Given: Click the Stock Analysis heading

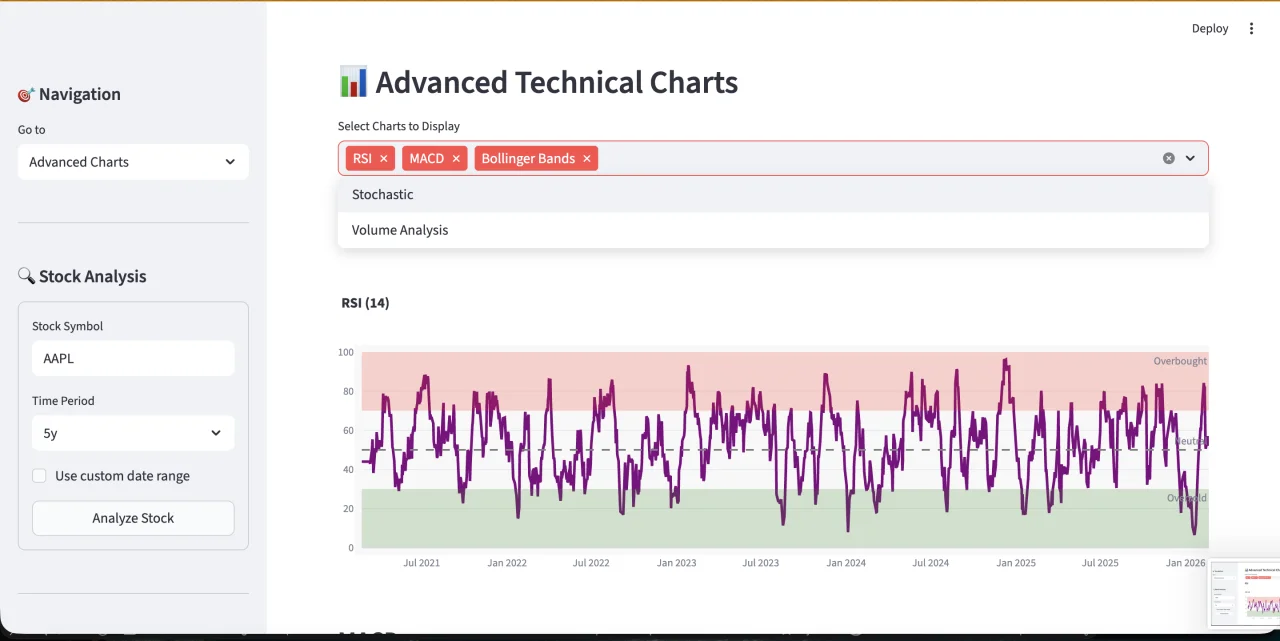Looking at the screenshot, I should point(82,276).
